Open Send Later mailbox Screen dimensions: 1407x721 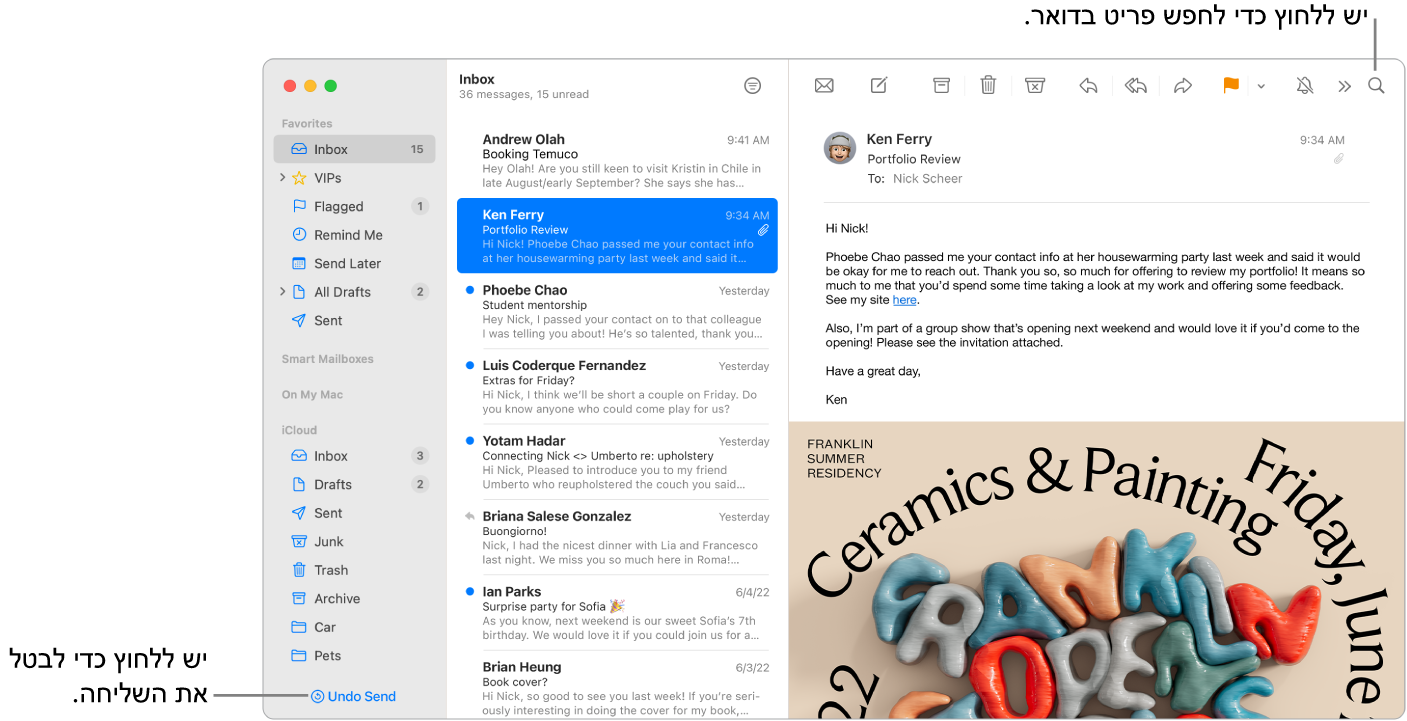click(354, 263)
